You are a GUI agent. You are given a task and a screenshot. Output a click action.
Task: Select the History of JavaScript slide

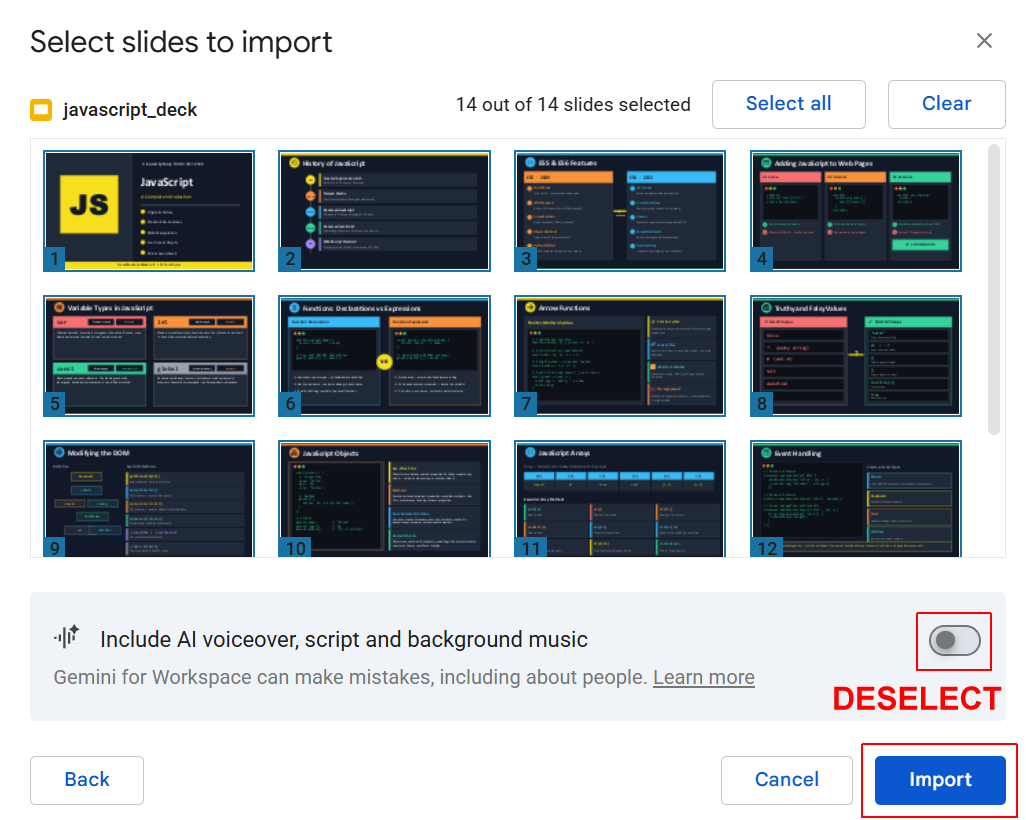(x=384, y=211)
